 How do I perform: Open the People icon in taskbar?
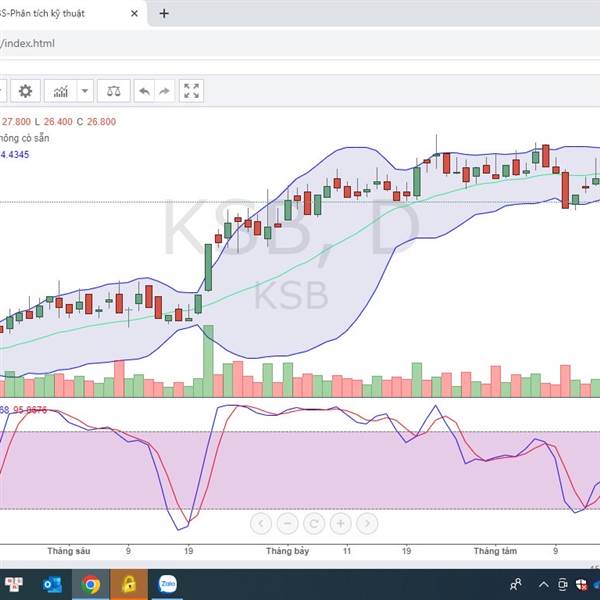(x=516, y=584)
